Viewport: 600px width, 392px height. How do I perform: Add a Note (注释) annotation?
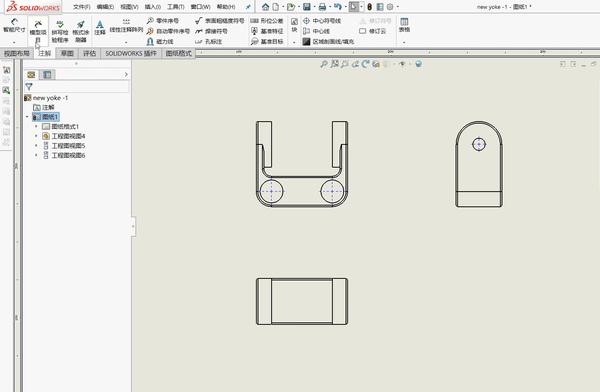point(99,28)
